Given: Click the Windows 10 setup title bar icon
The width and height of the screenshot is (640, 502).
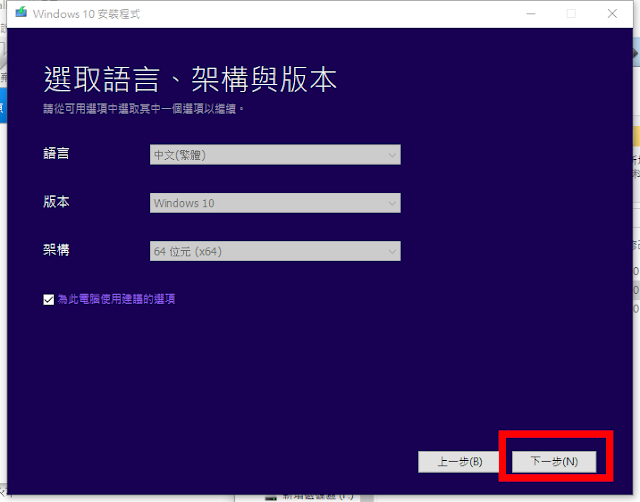Looking at the screenshot, I should point(21,13).
